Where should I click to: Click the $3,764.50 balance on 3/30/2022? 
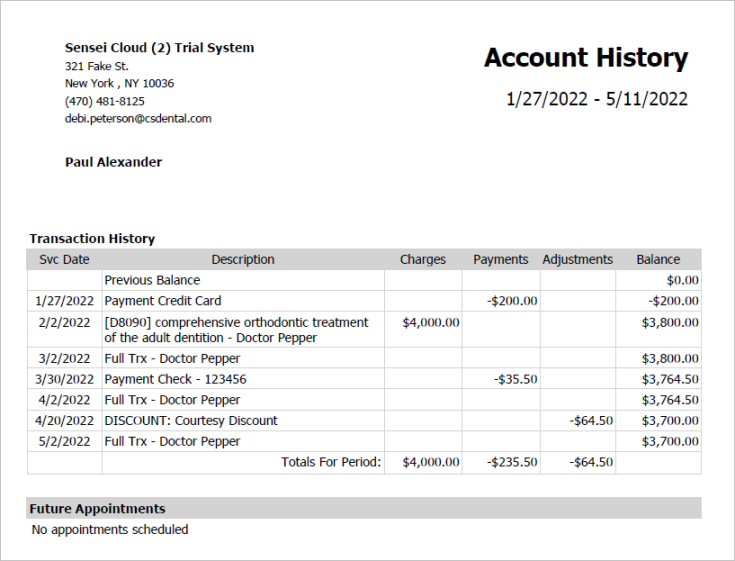[x=670, y=379]
